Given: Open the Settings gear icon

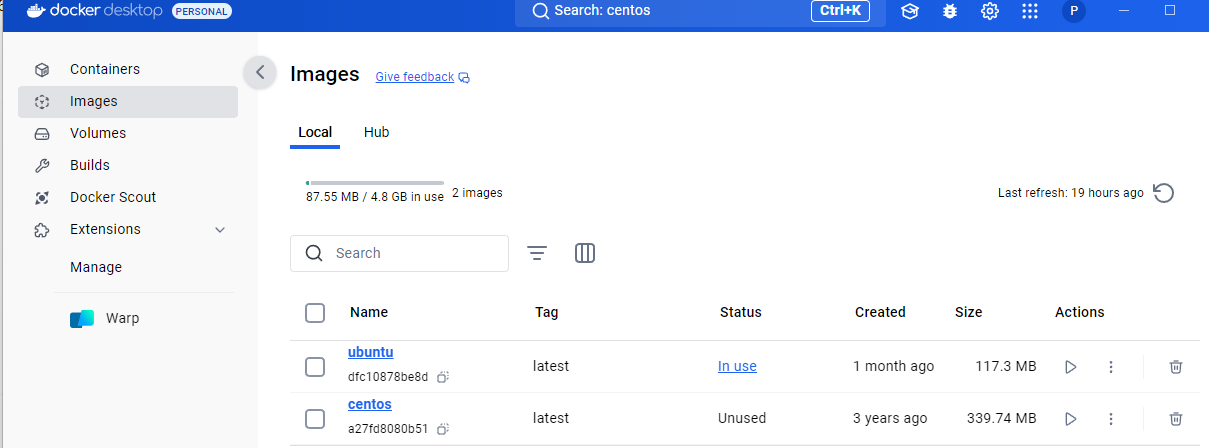Looking at the screenshot, I should 990,11.
